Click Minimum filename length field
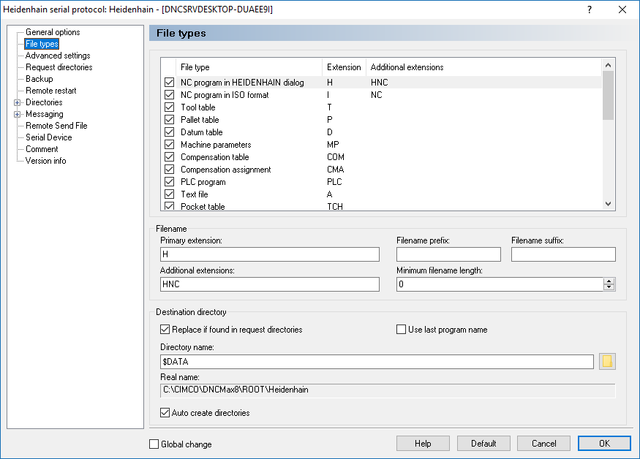640x459 pixels. coord(500,284)
